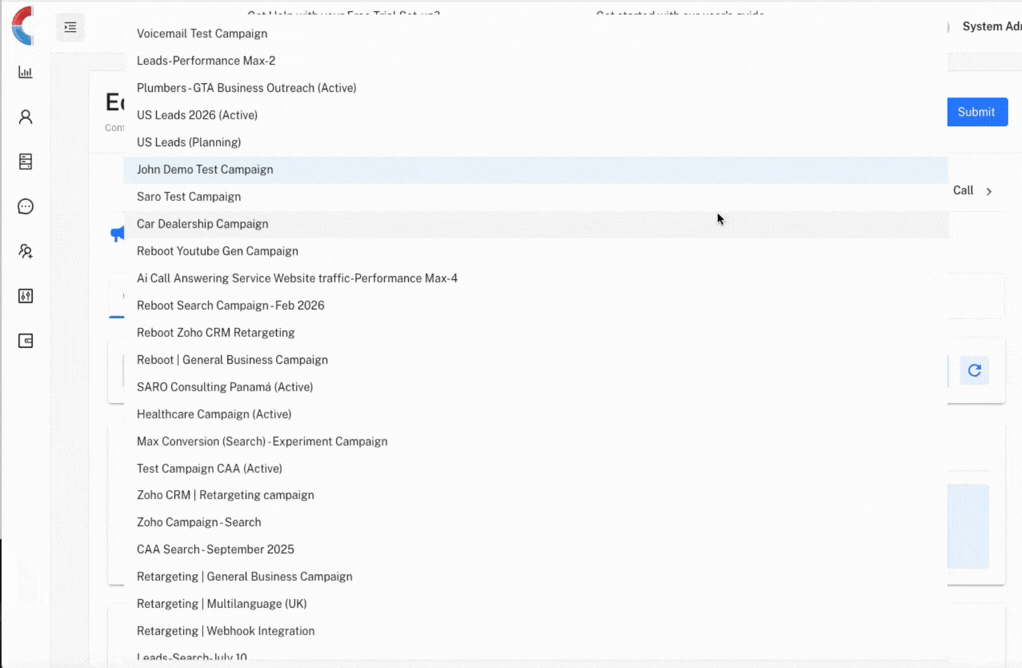
Task: Select Plumbers - GTA Business Outreach (Active)
Action: coord(247,88)
